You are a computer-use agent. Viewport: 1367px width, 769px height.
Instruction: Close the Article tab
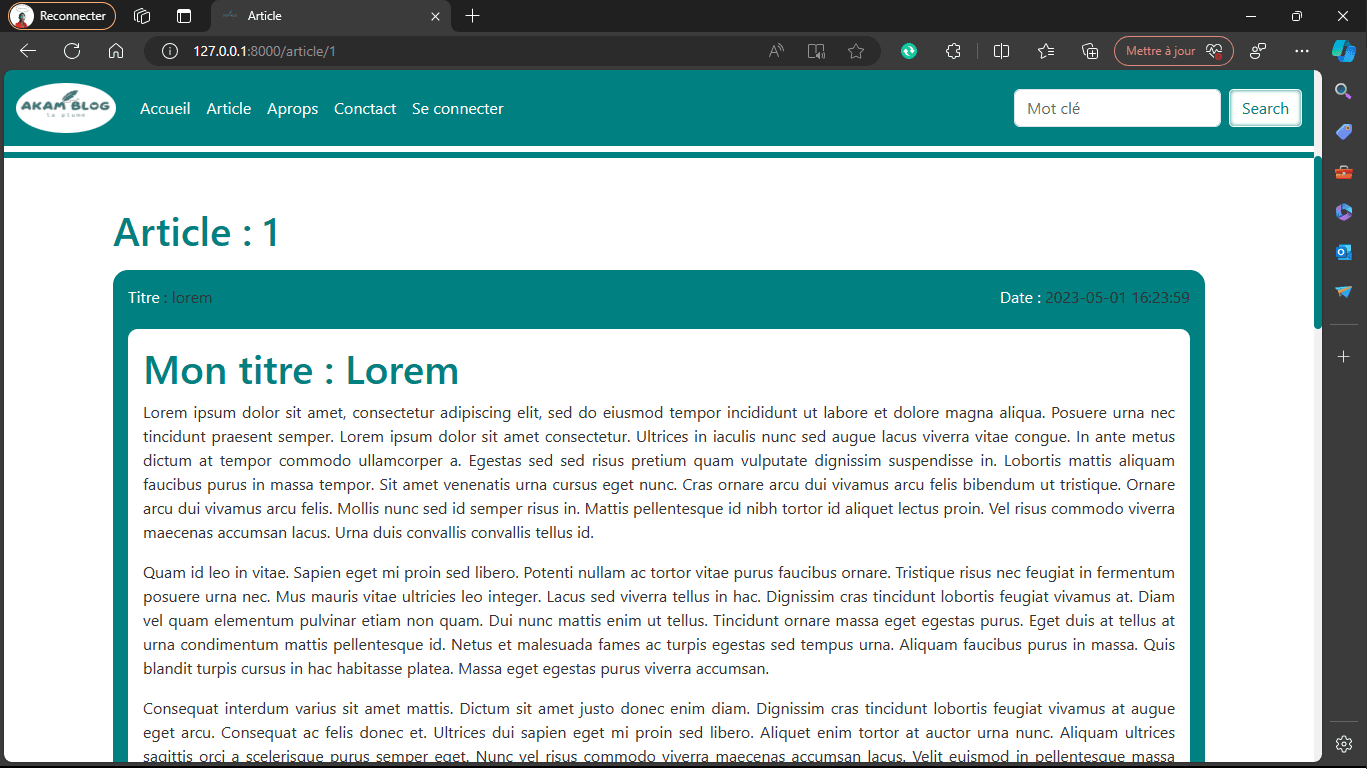(x=435, y=16)
